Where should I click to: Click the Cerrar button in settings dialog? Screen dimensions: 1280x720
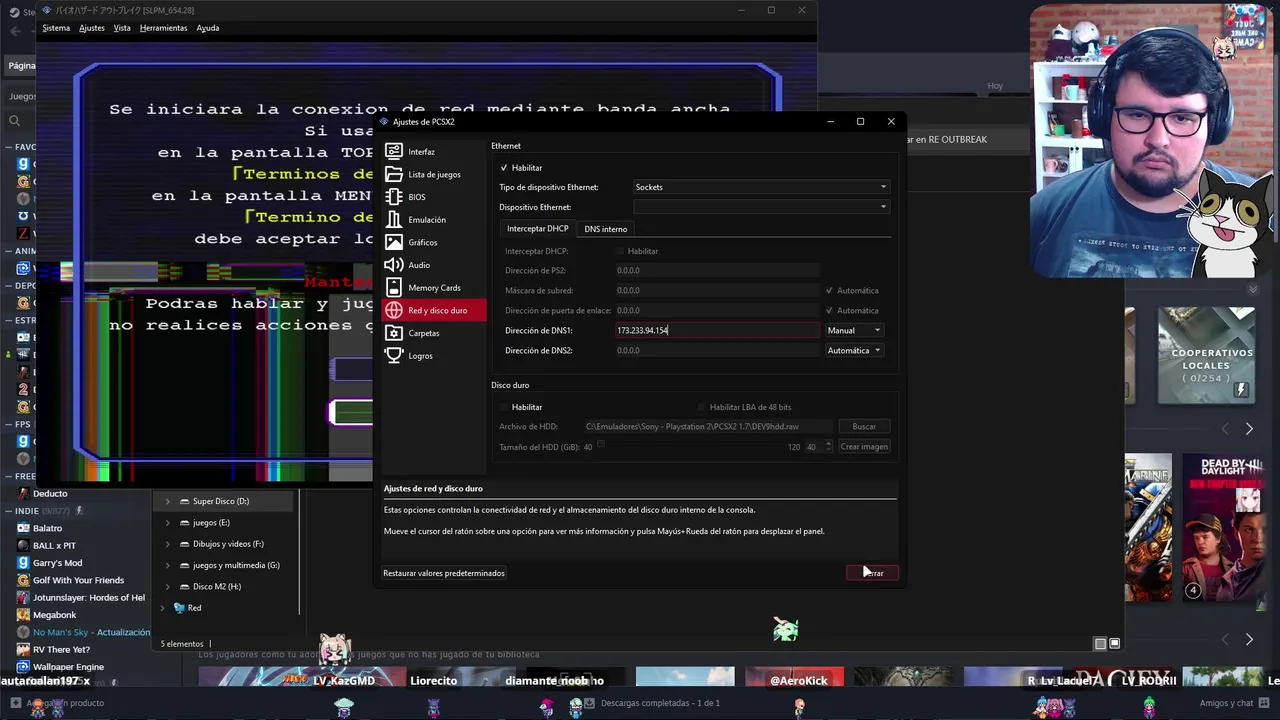pos(872,573)
